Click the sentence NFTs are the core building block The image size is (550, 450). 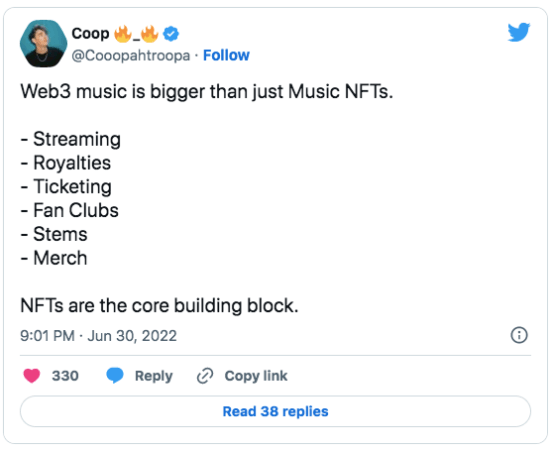pyautogui.click(x=159, y=305)
